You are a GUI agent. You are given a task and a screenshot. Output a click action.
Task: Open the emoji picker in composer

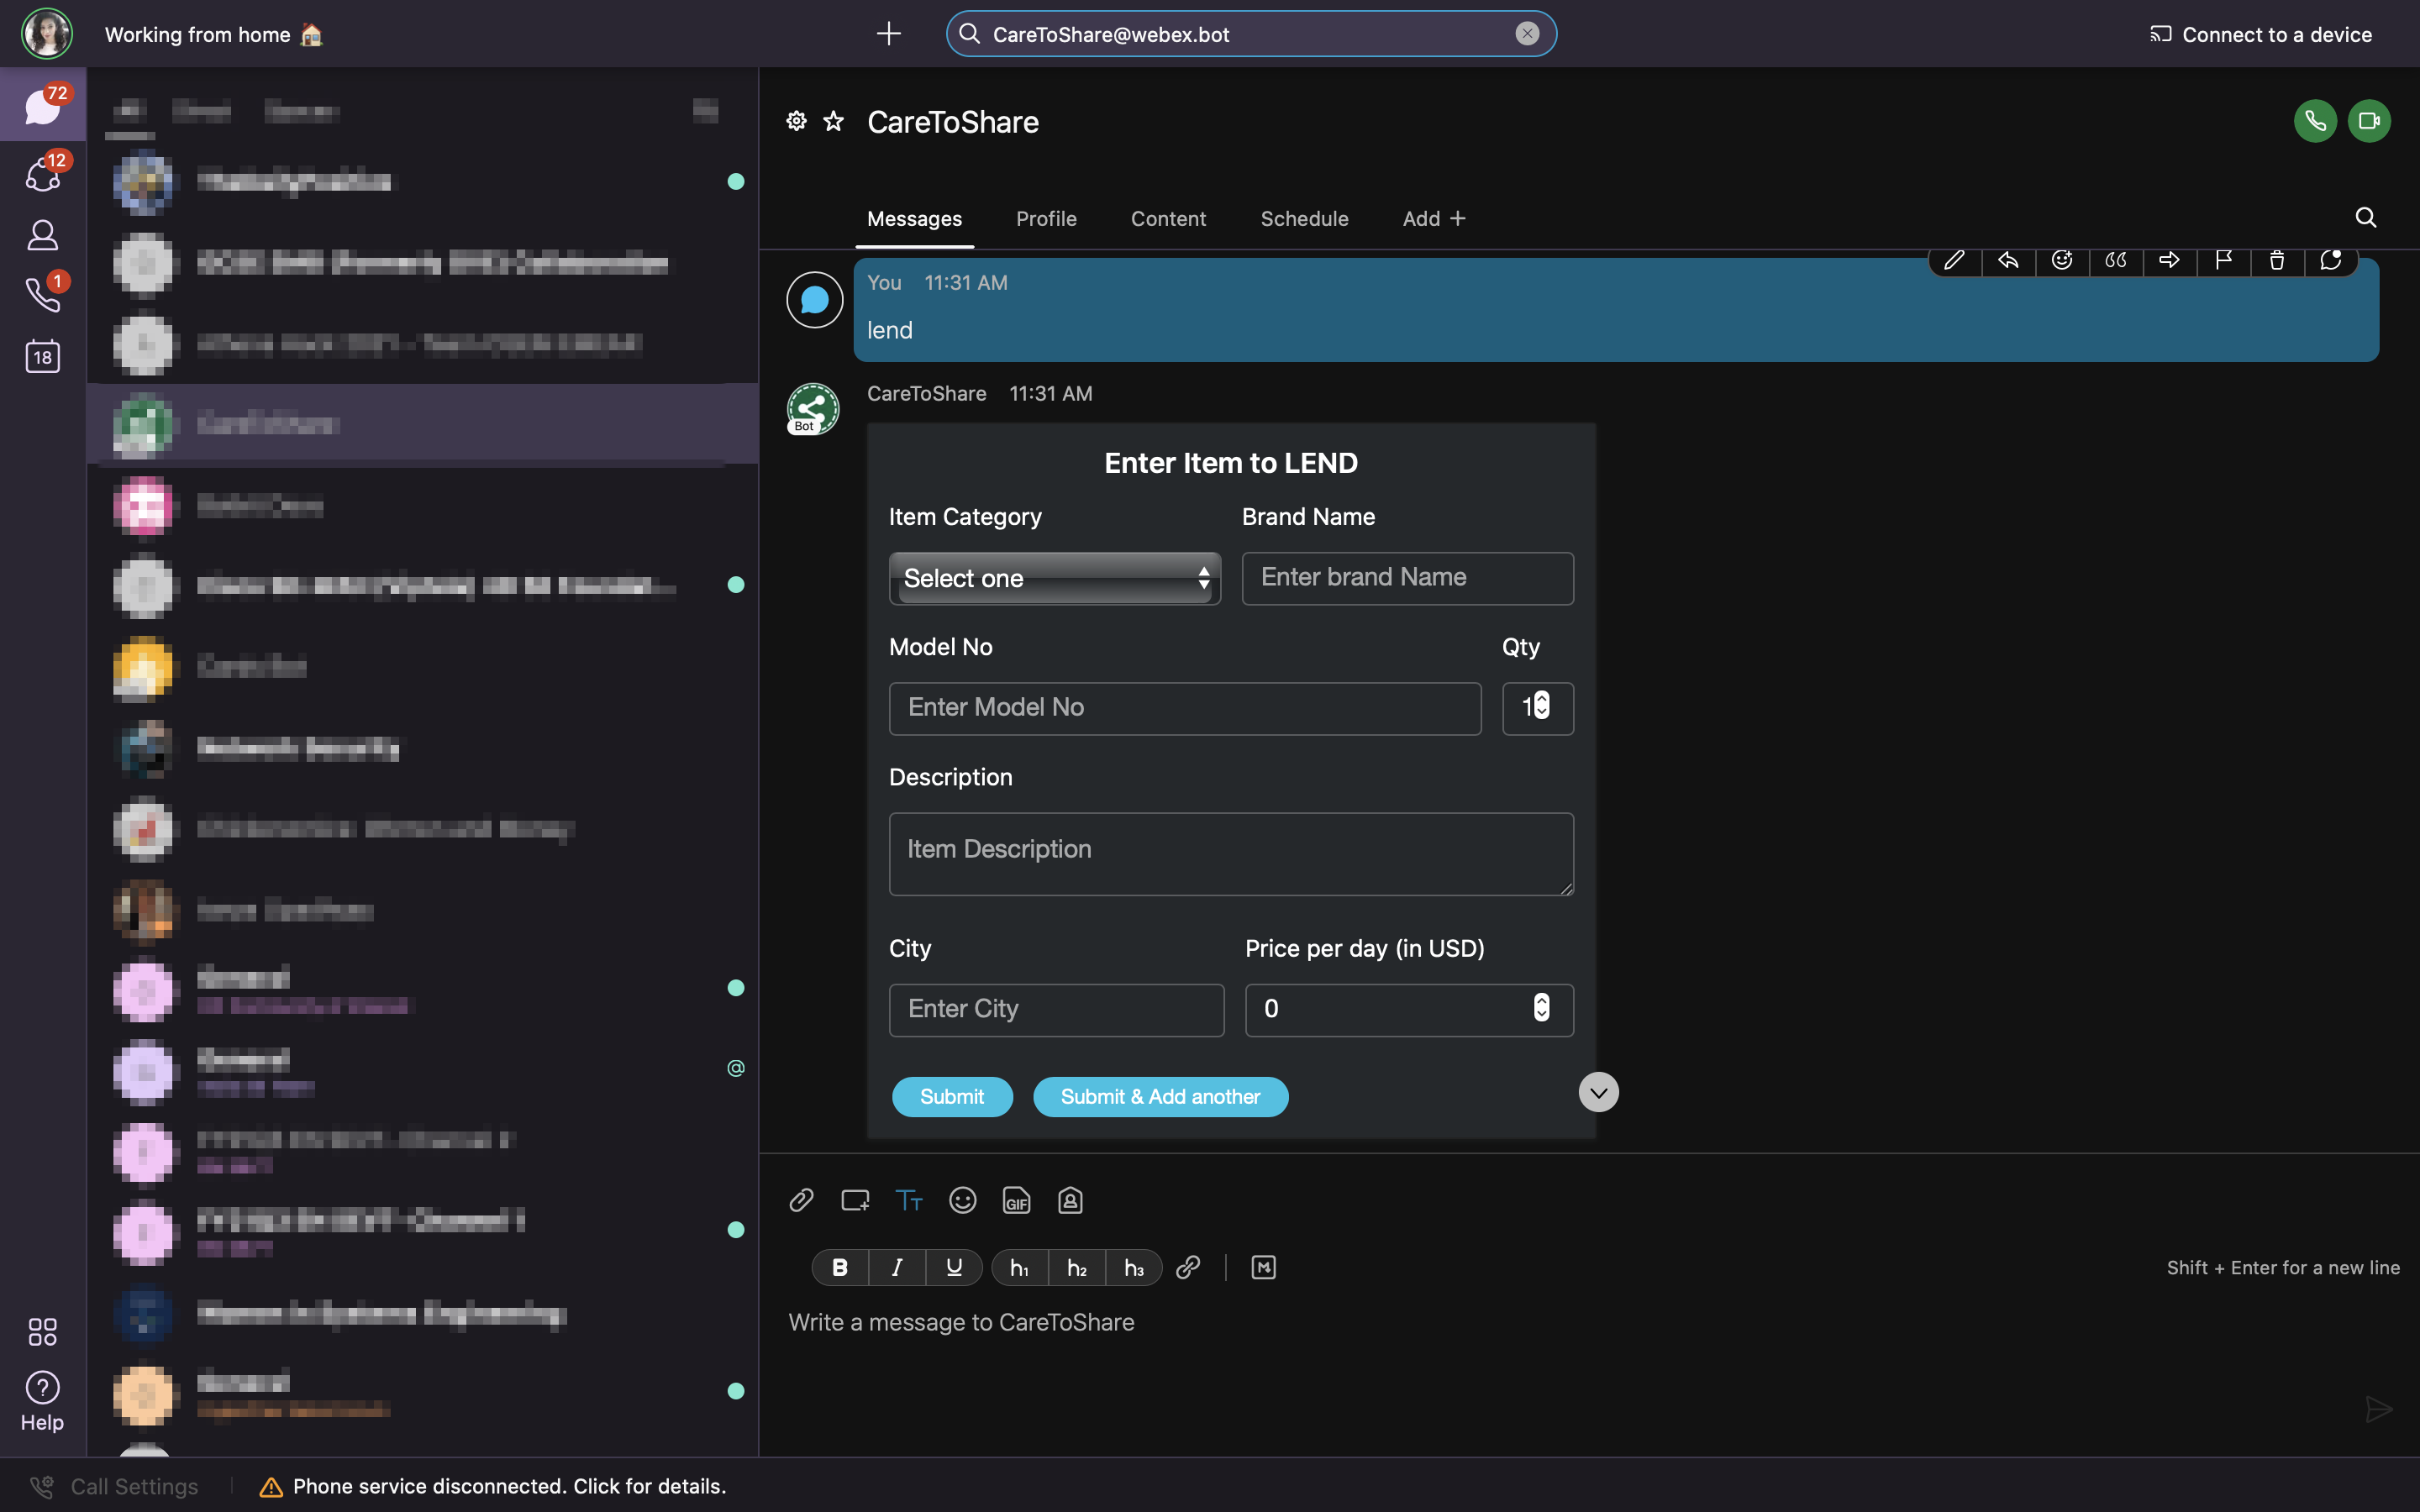pyautogui.click(x=962, y=1200)
